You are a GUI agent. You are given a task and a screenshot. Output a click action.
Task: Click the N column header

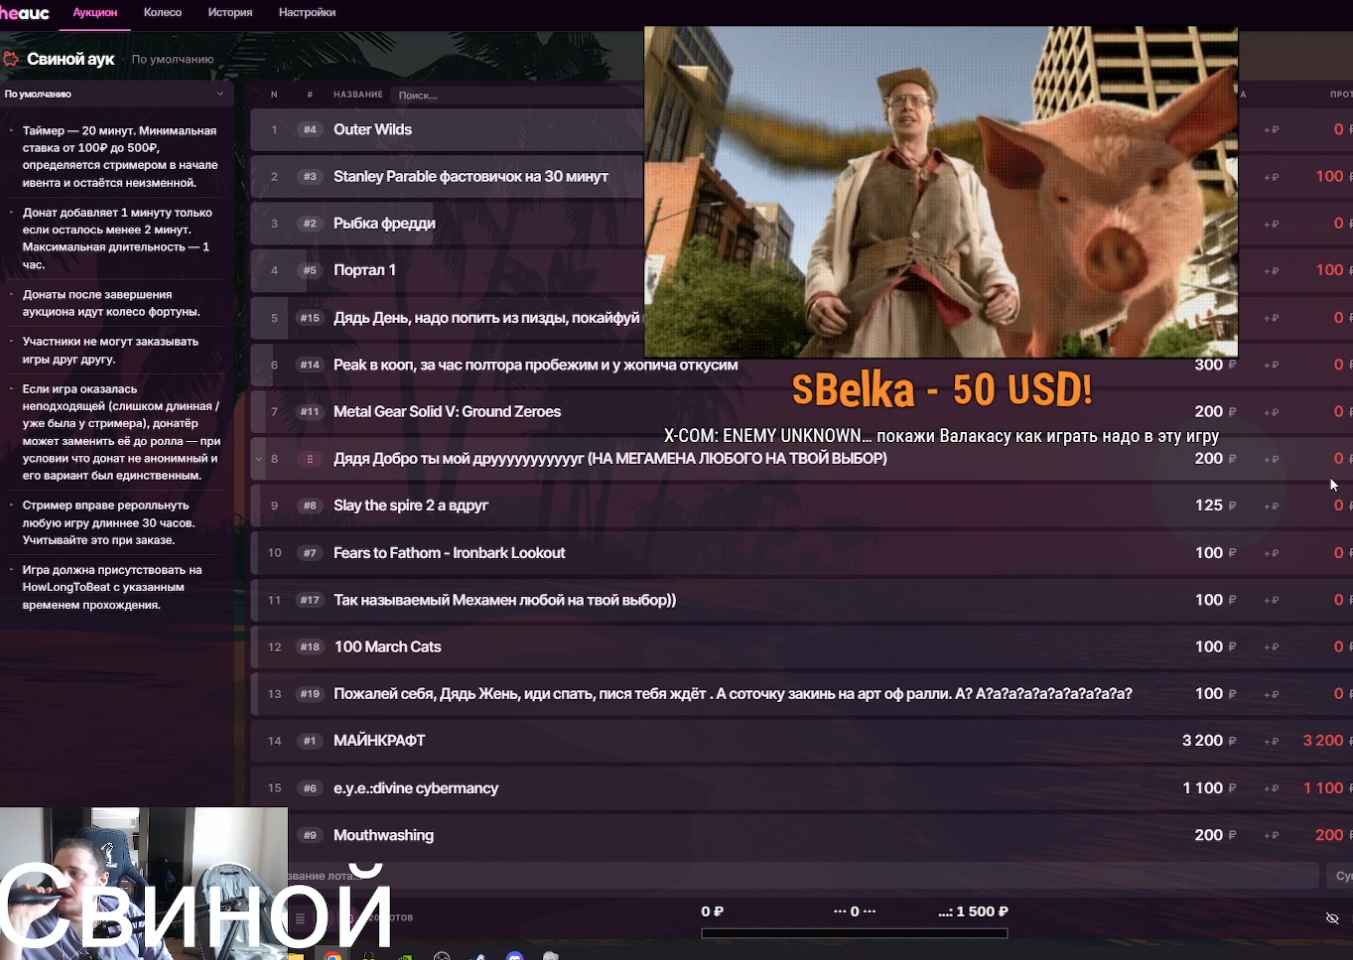pos(274,94)
